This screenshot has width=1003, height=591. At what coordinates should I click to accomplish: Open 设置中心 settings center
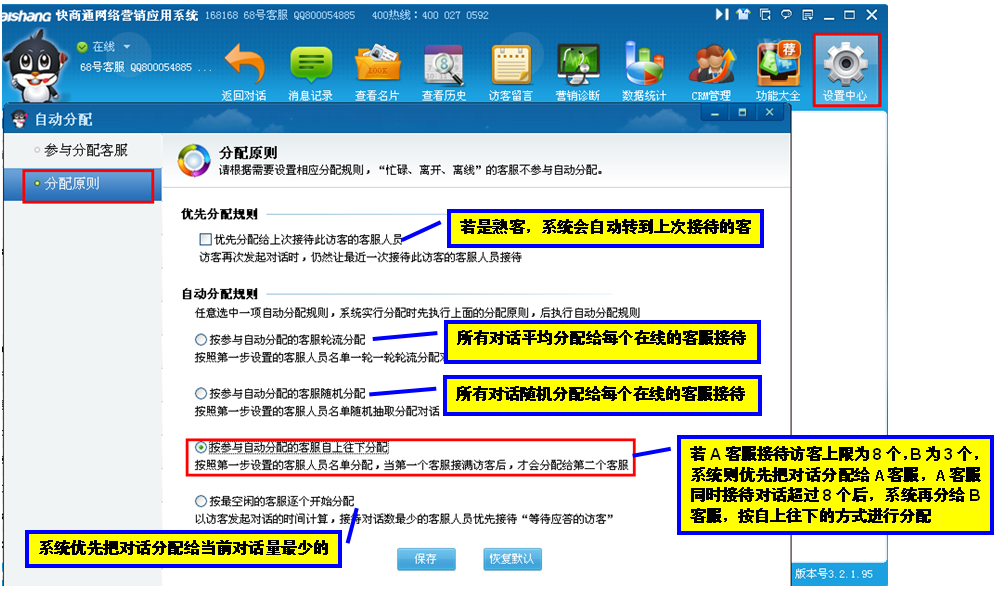[x=845, y=68]
